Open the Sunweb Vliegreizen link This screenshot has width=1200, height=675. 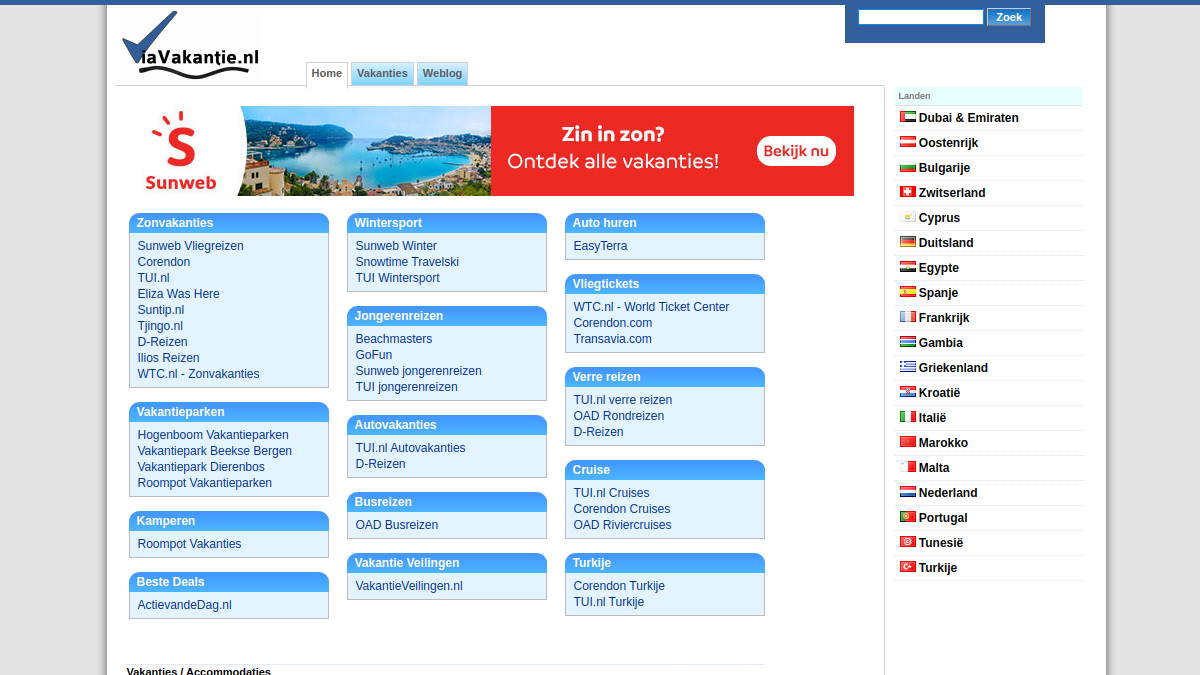tap(191, 246)
